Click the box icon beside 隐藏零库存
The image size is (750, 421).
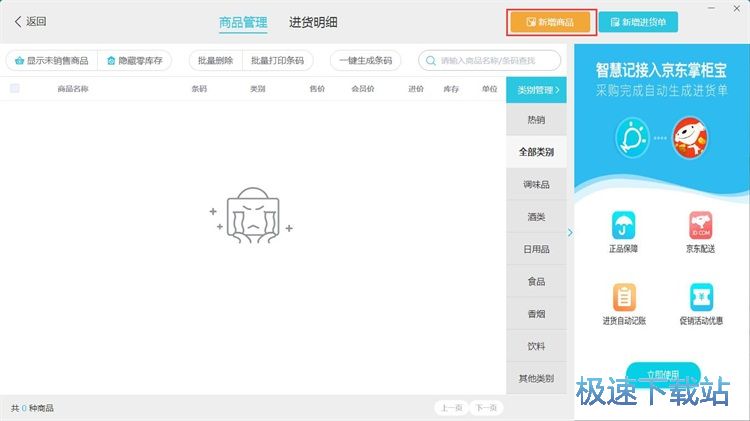pos(111,61)
